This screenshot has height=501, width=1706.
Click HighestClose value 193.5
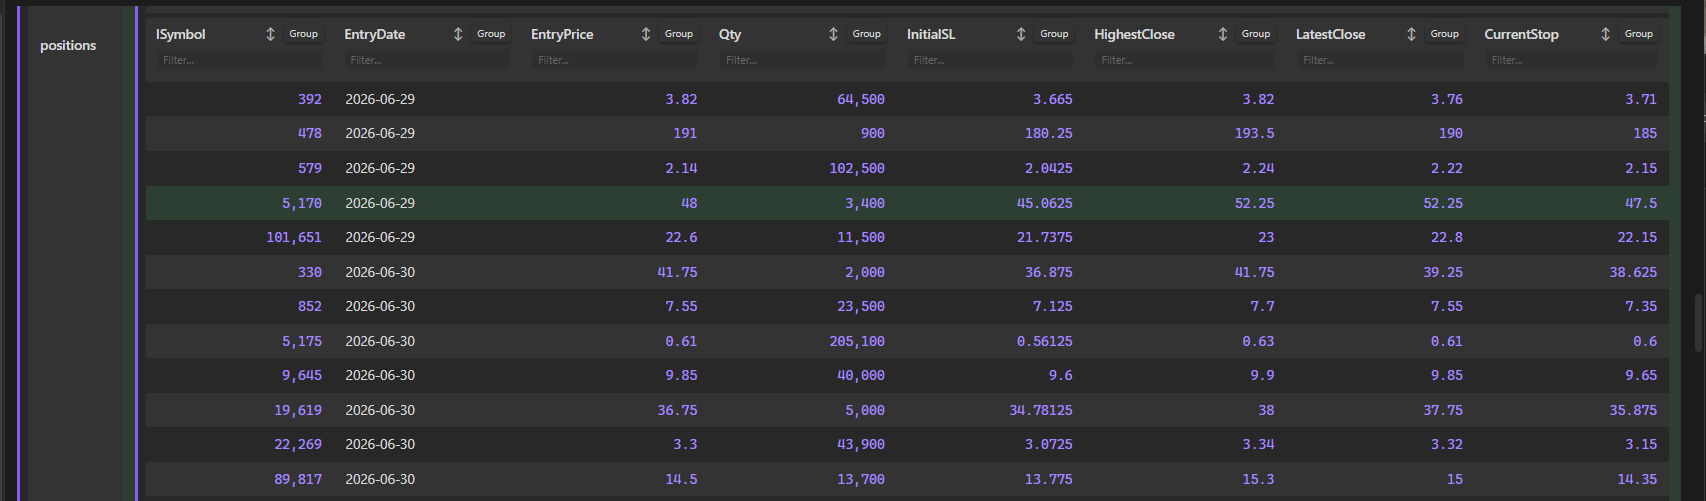click(1255, 133)
